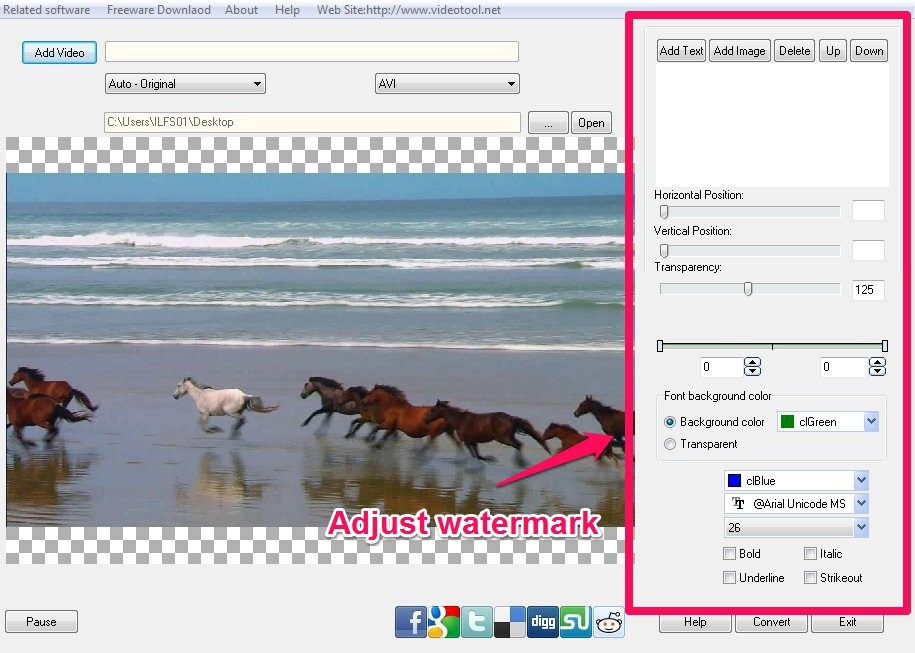Image resolution: width=915 pixels, height=653 pixels.
Task: Enable the Bold checkbox
Action: click(x=730, y=554)
